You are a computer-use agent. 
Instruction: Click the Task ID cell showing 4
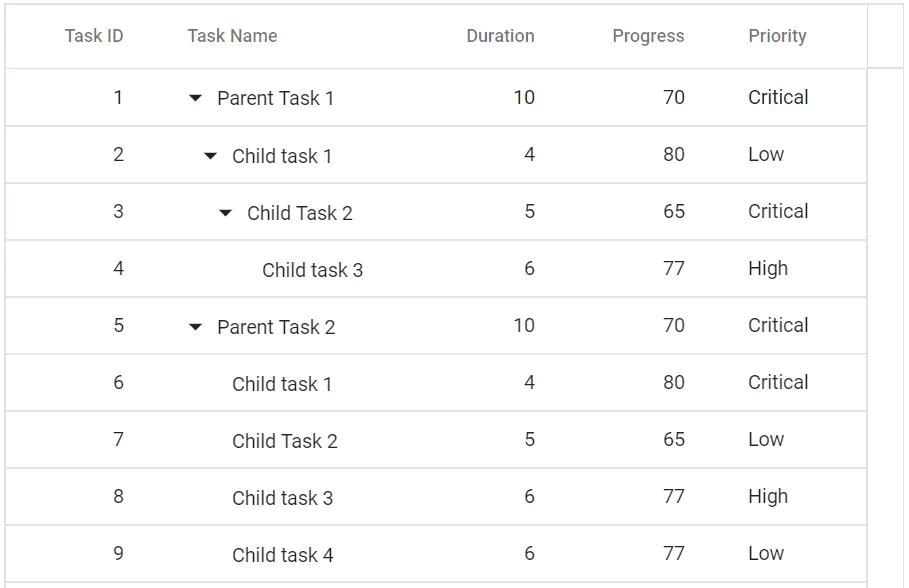(118, 269)
